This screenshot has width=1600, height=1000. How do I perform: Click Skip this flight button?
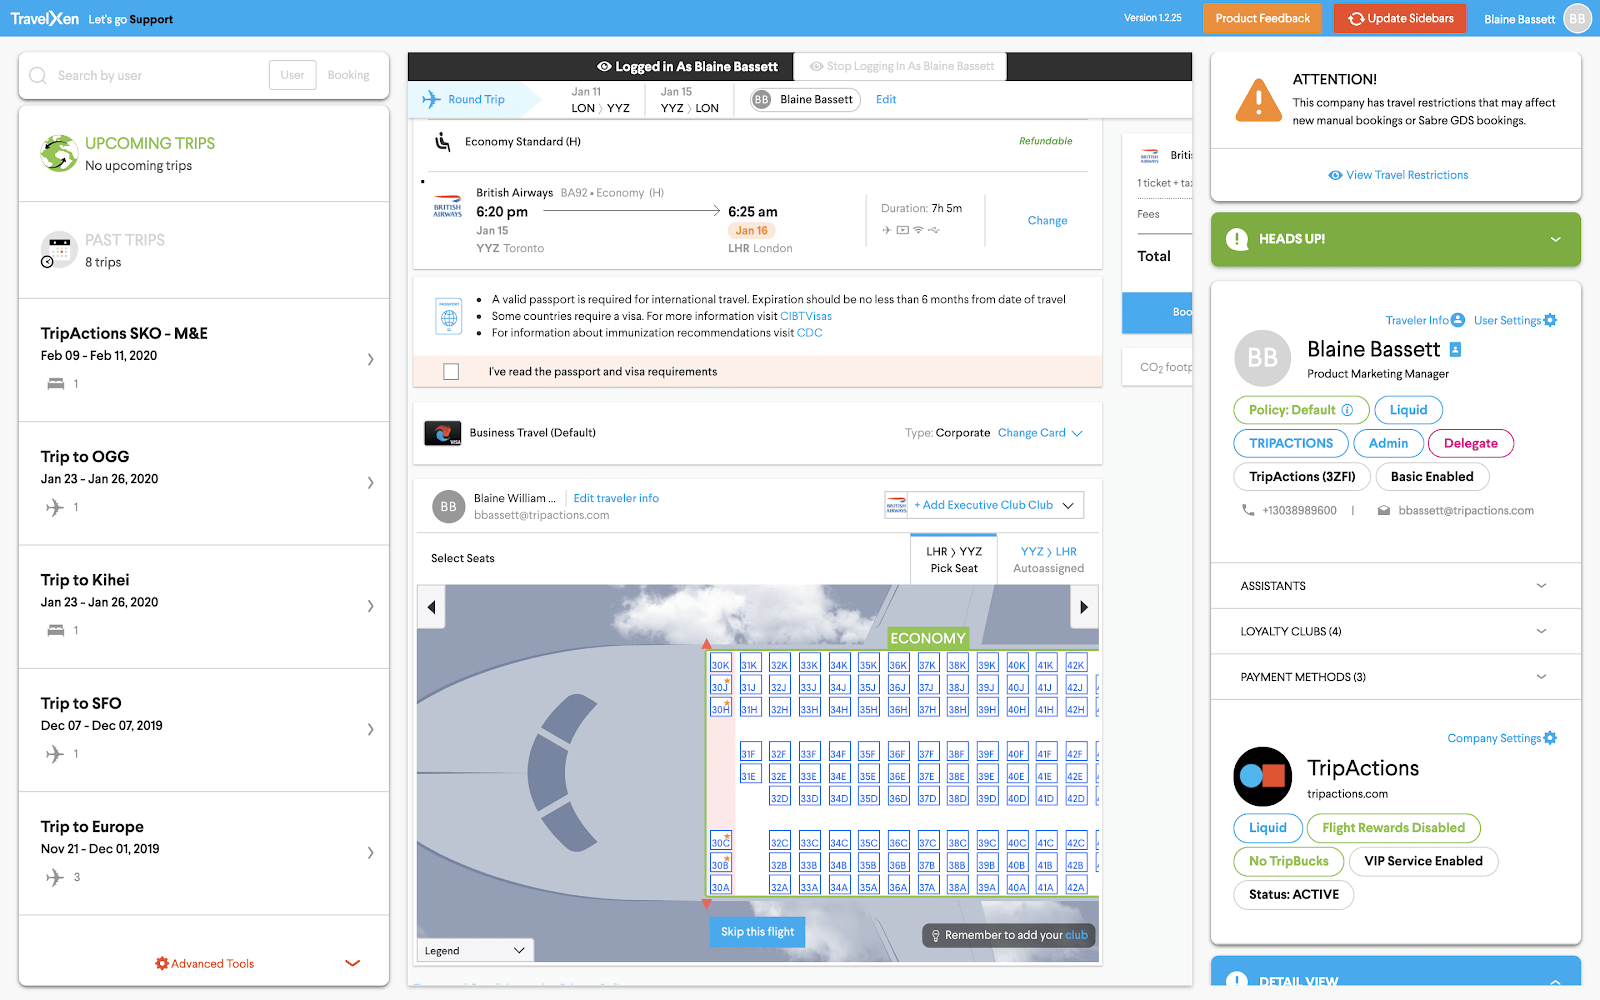tap(757, 932)
